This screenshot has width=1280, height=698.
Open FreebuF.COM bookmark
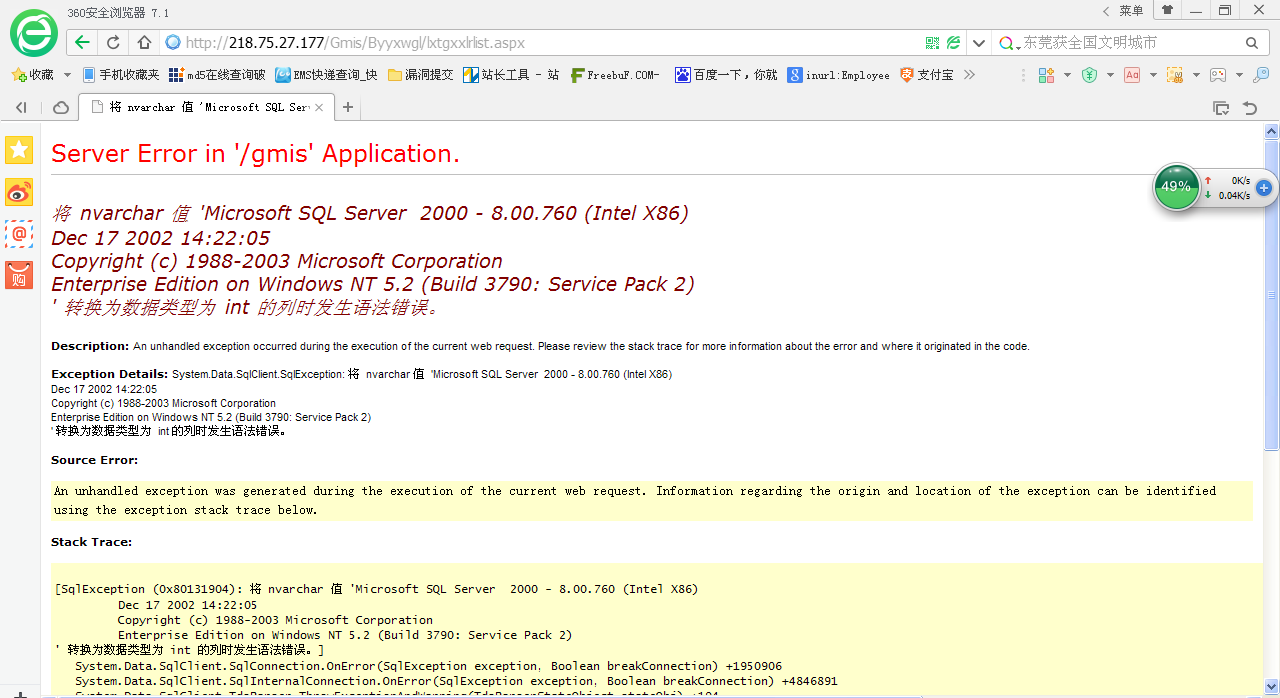(x=615, y=75)
